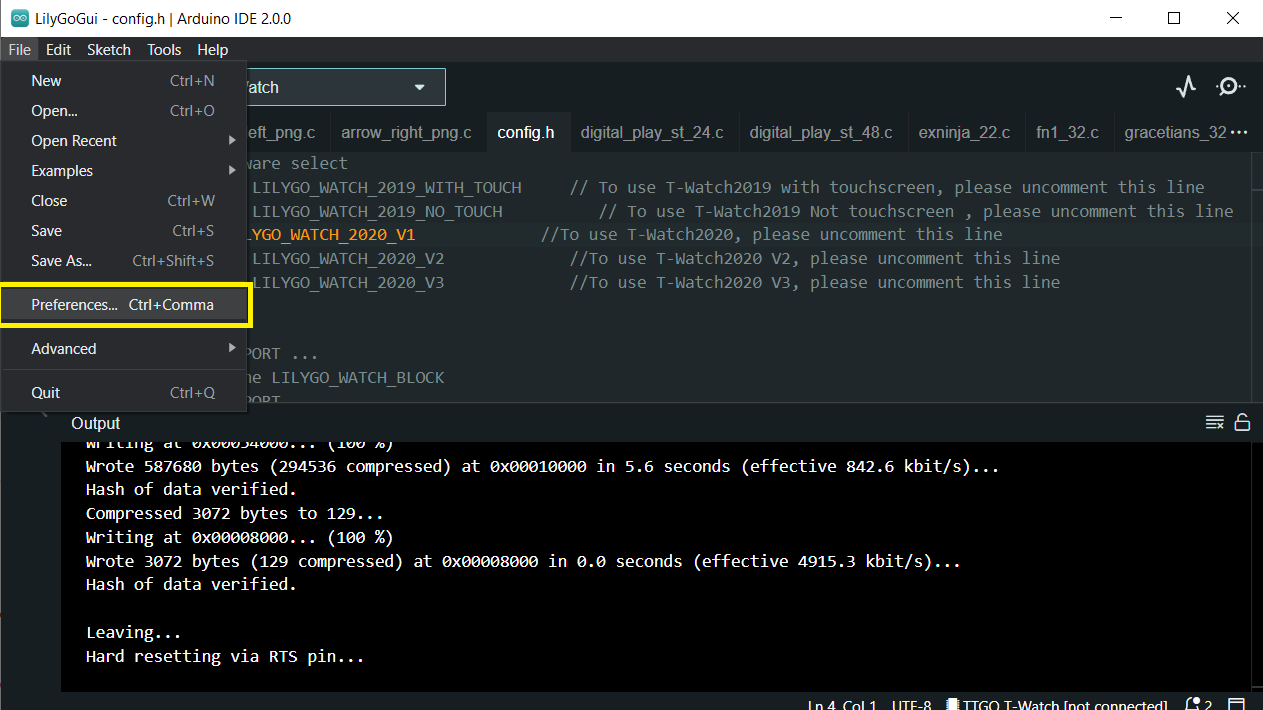Open the Edit menu
1263x710 pixels.
click(58, 50)
